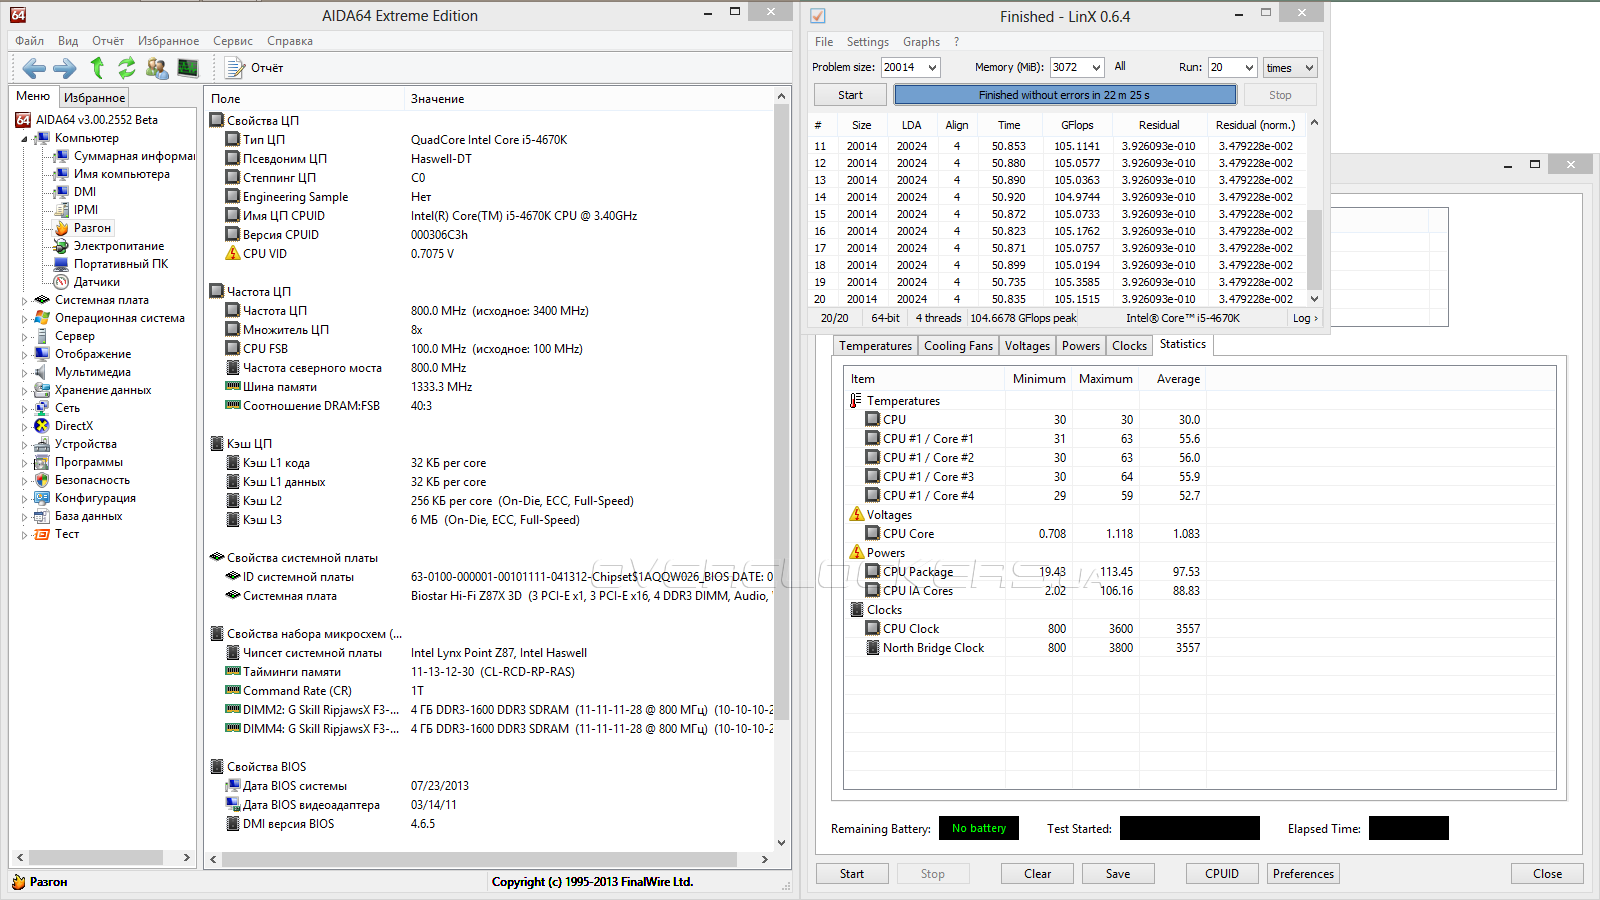Open the Problem size dropdown in LinX
Viewport: 1600px width, 900px height.
pyautogui.click(x=932, y=67)
